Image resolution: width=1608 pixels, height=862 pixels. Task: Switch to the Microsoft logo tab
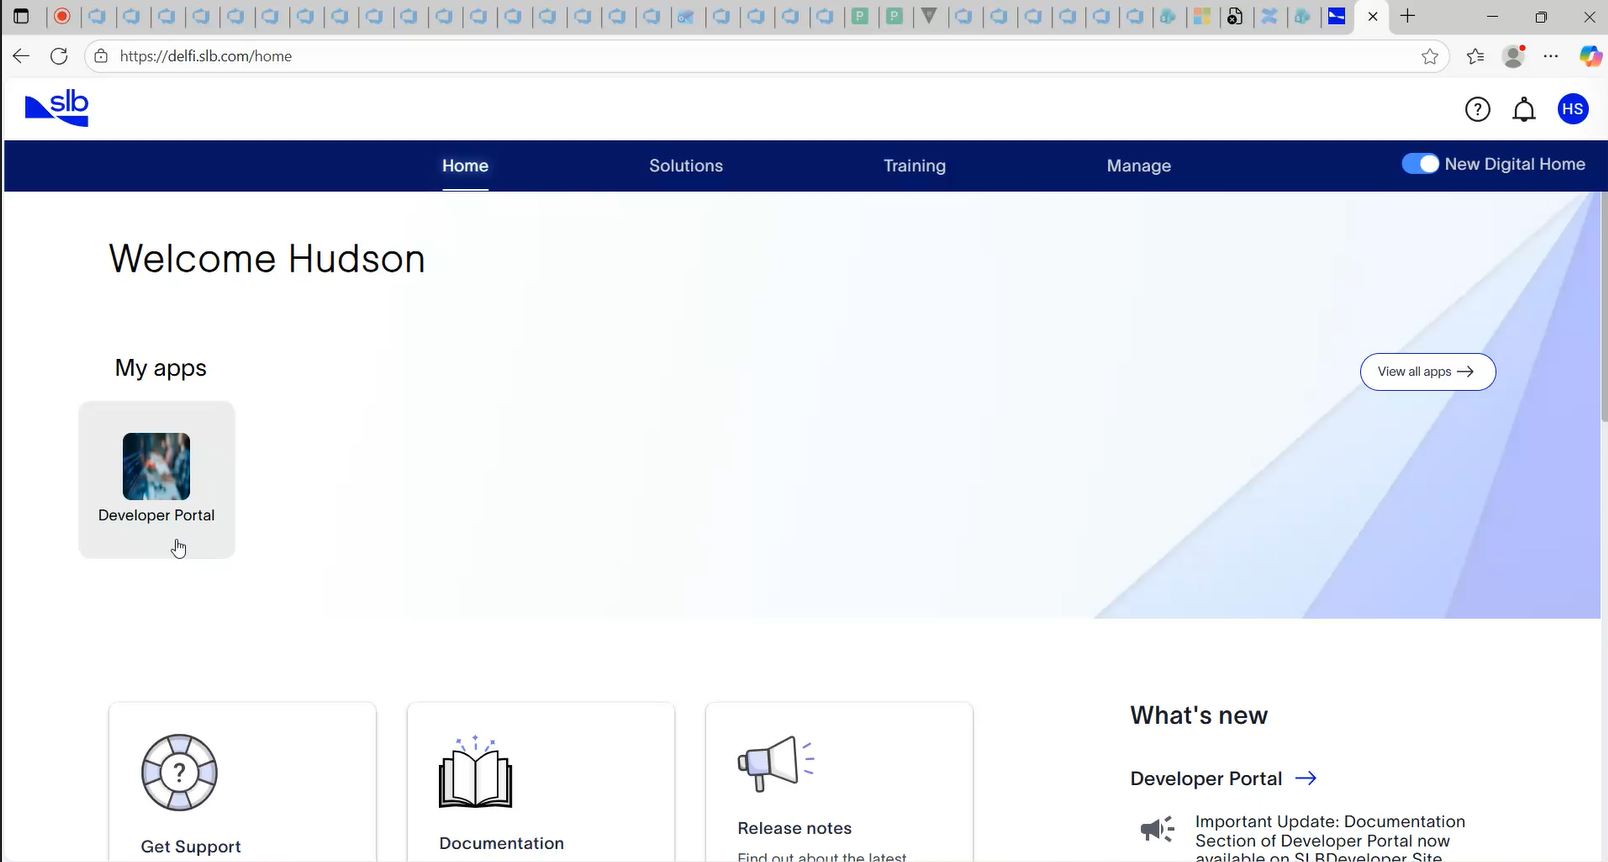click(x=1202, y=16)
